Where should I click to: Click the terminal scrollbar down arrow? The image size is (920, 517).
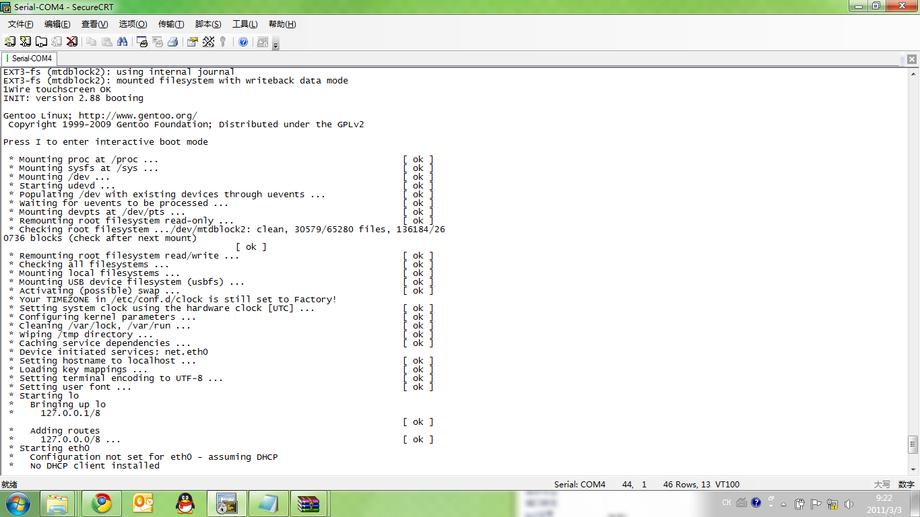913,469
